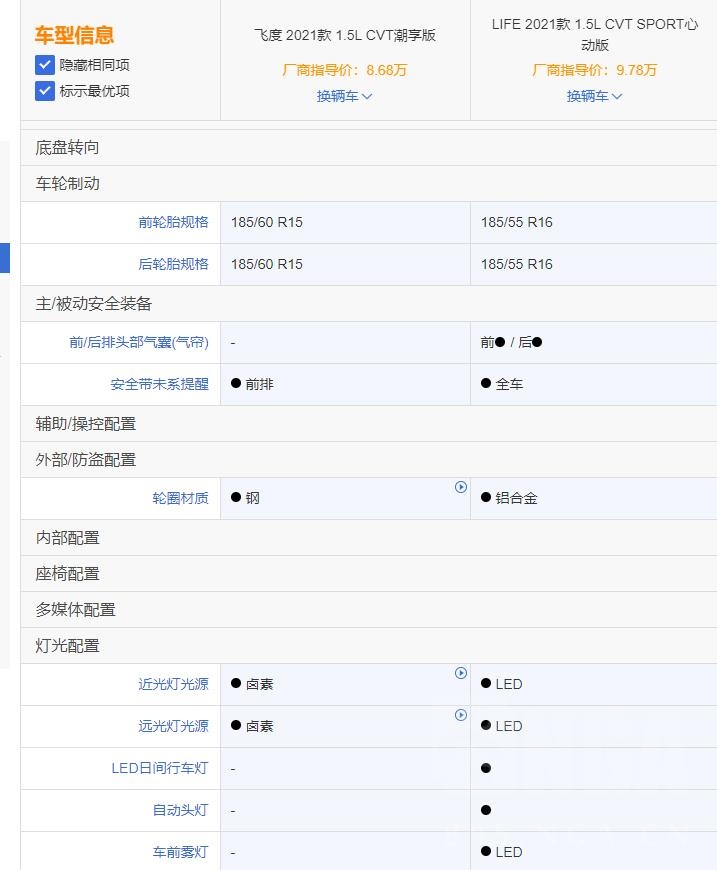Expand the 座椅配置 section
Viewport: 717px width, 870px height.
point(68,574)
